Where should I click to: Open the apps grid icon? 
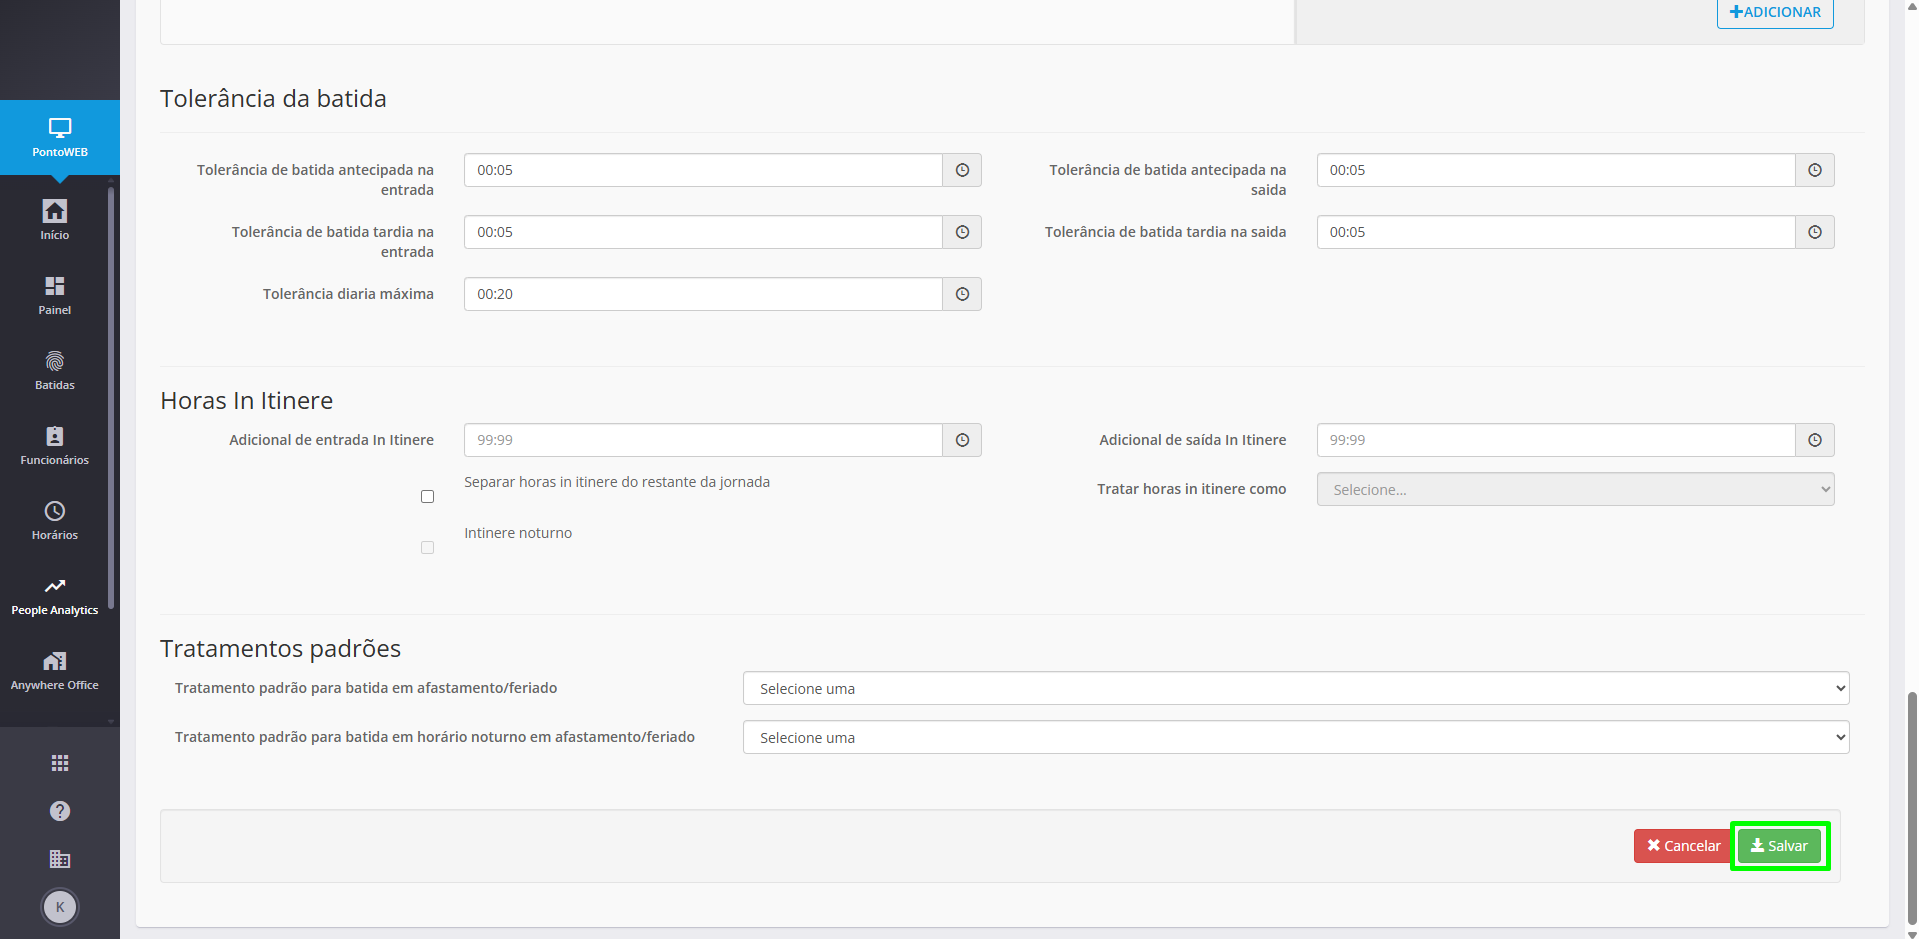(x=60, y=763)
